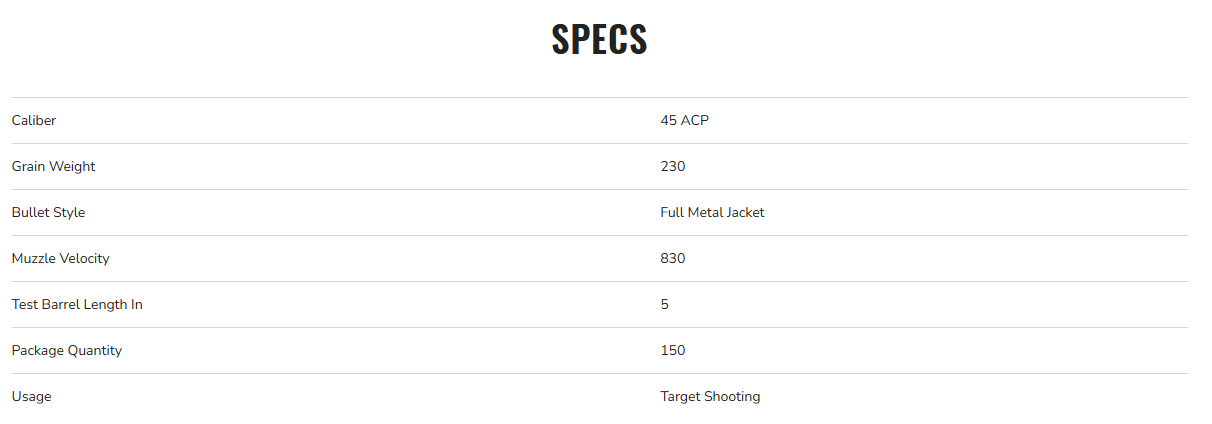
Task: Select the 230 grain weight value
Action: (672, 167)
